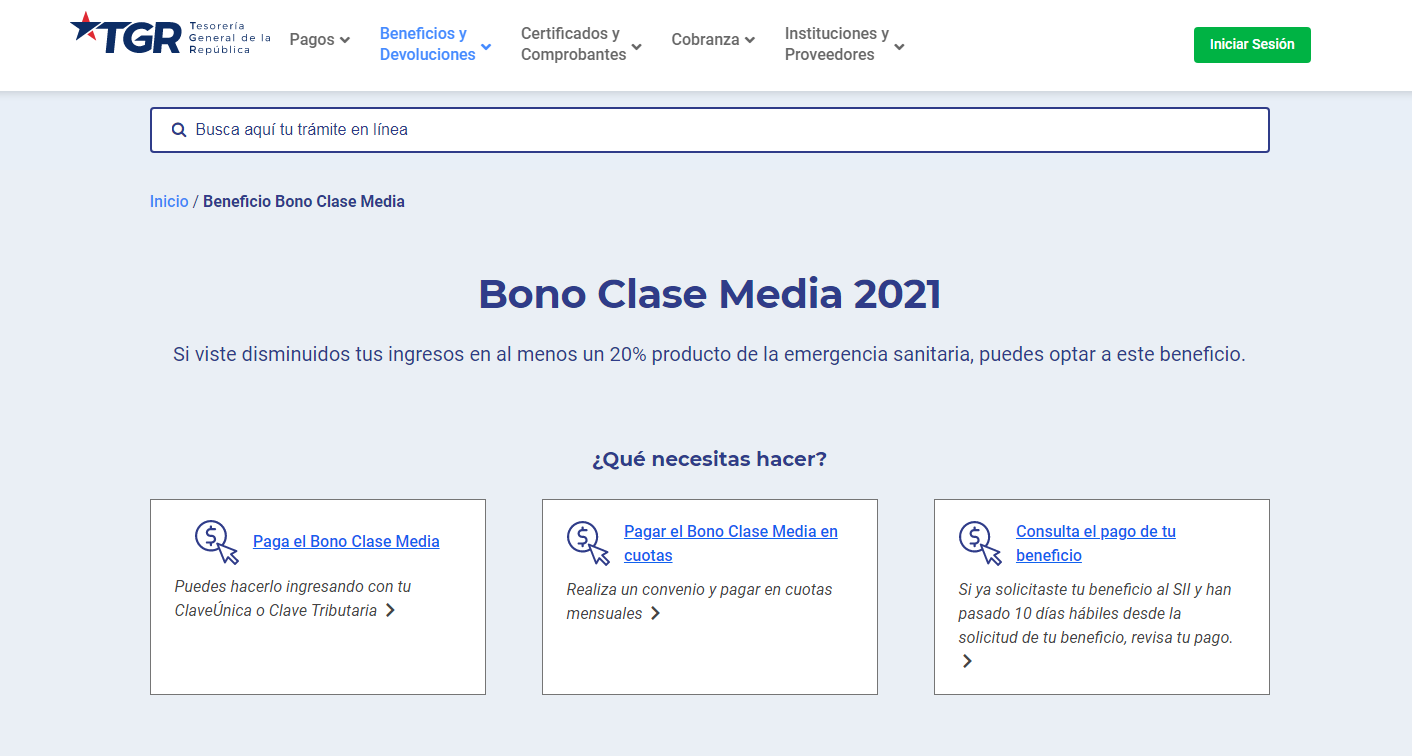Click arrow below revisa tu pago text
1412x756 pixels.
[x=967, y=661]
